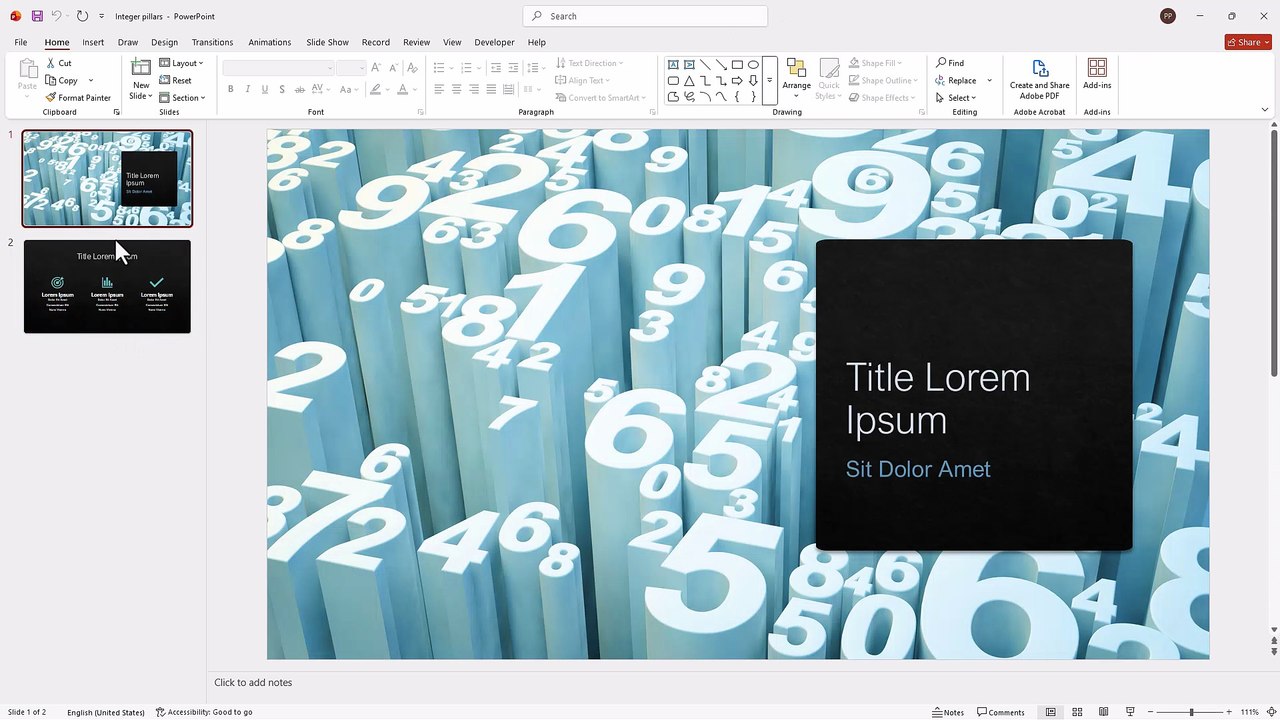This screenshot has width=1280, height=720.
Task: Open the Layout dropdown
Action: [x=181, y=63]
